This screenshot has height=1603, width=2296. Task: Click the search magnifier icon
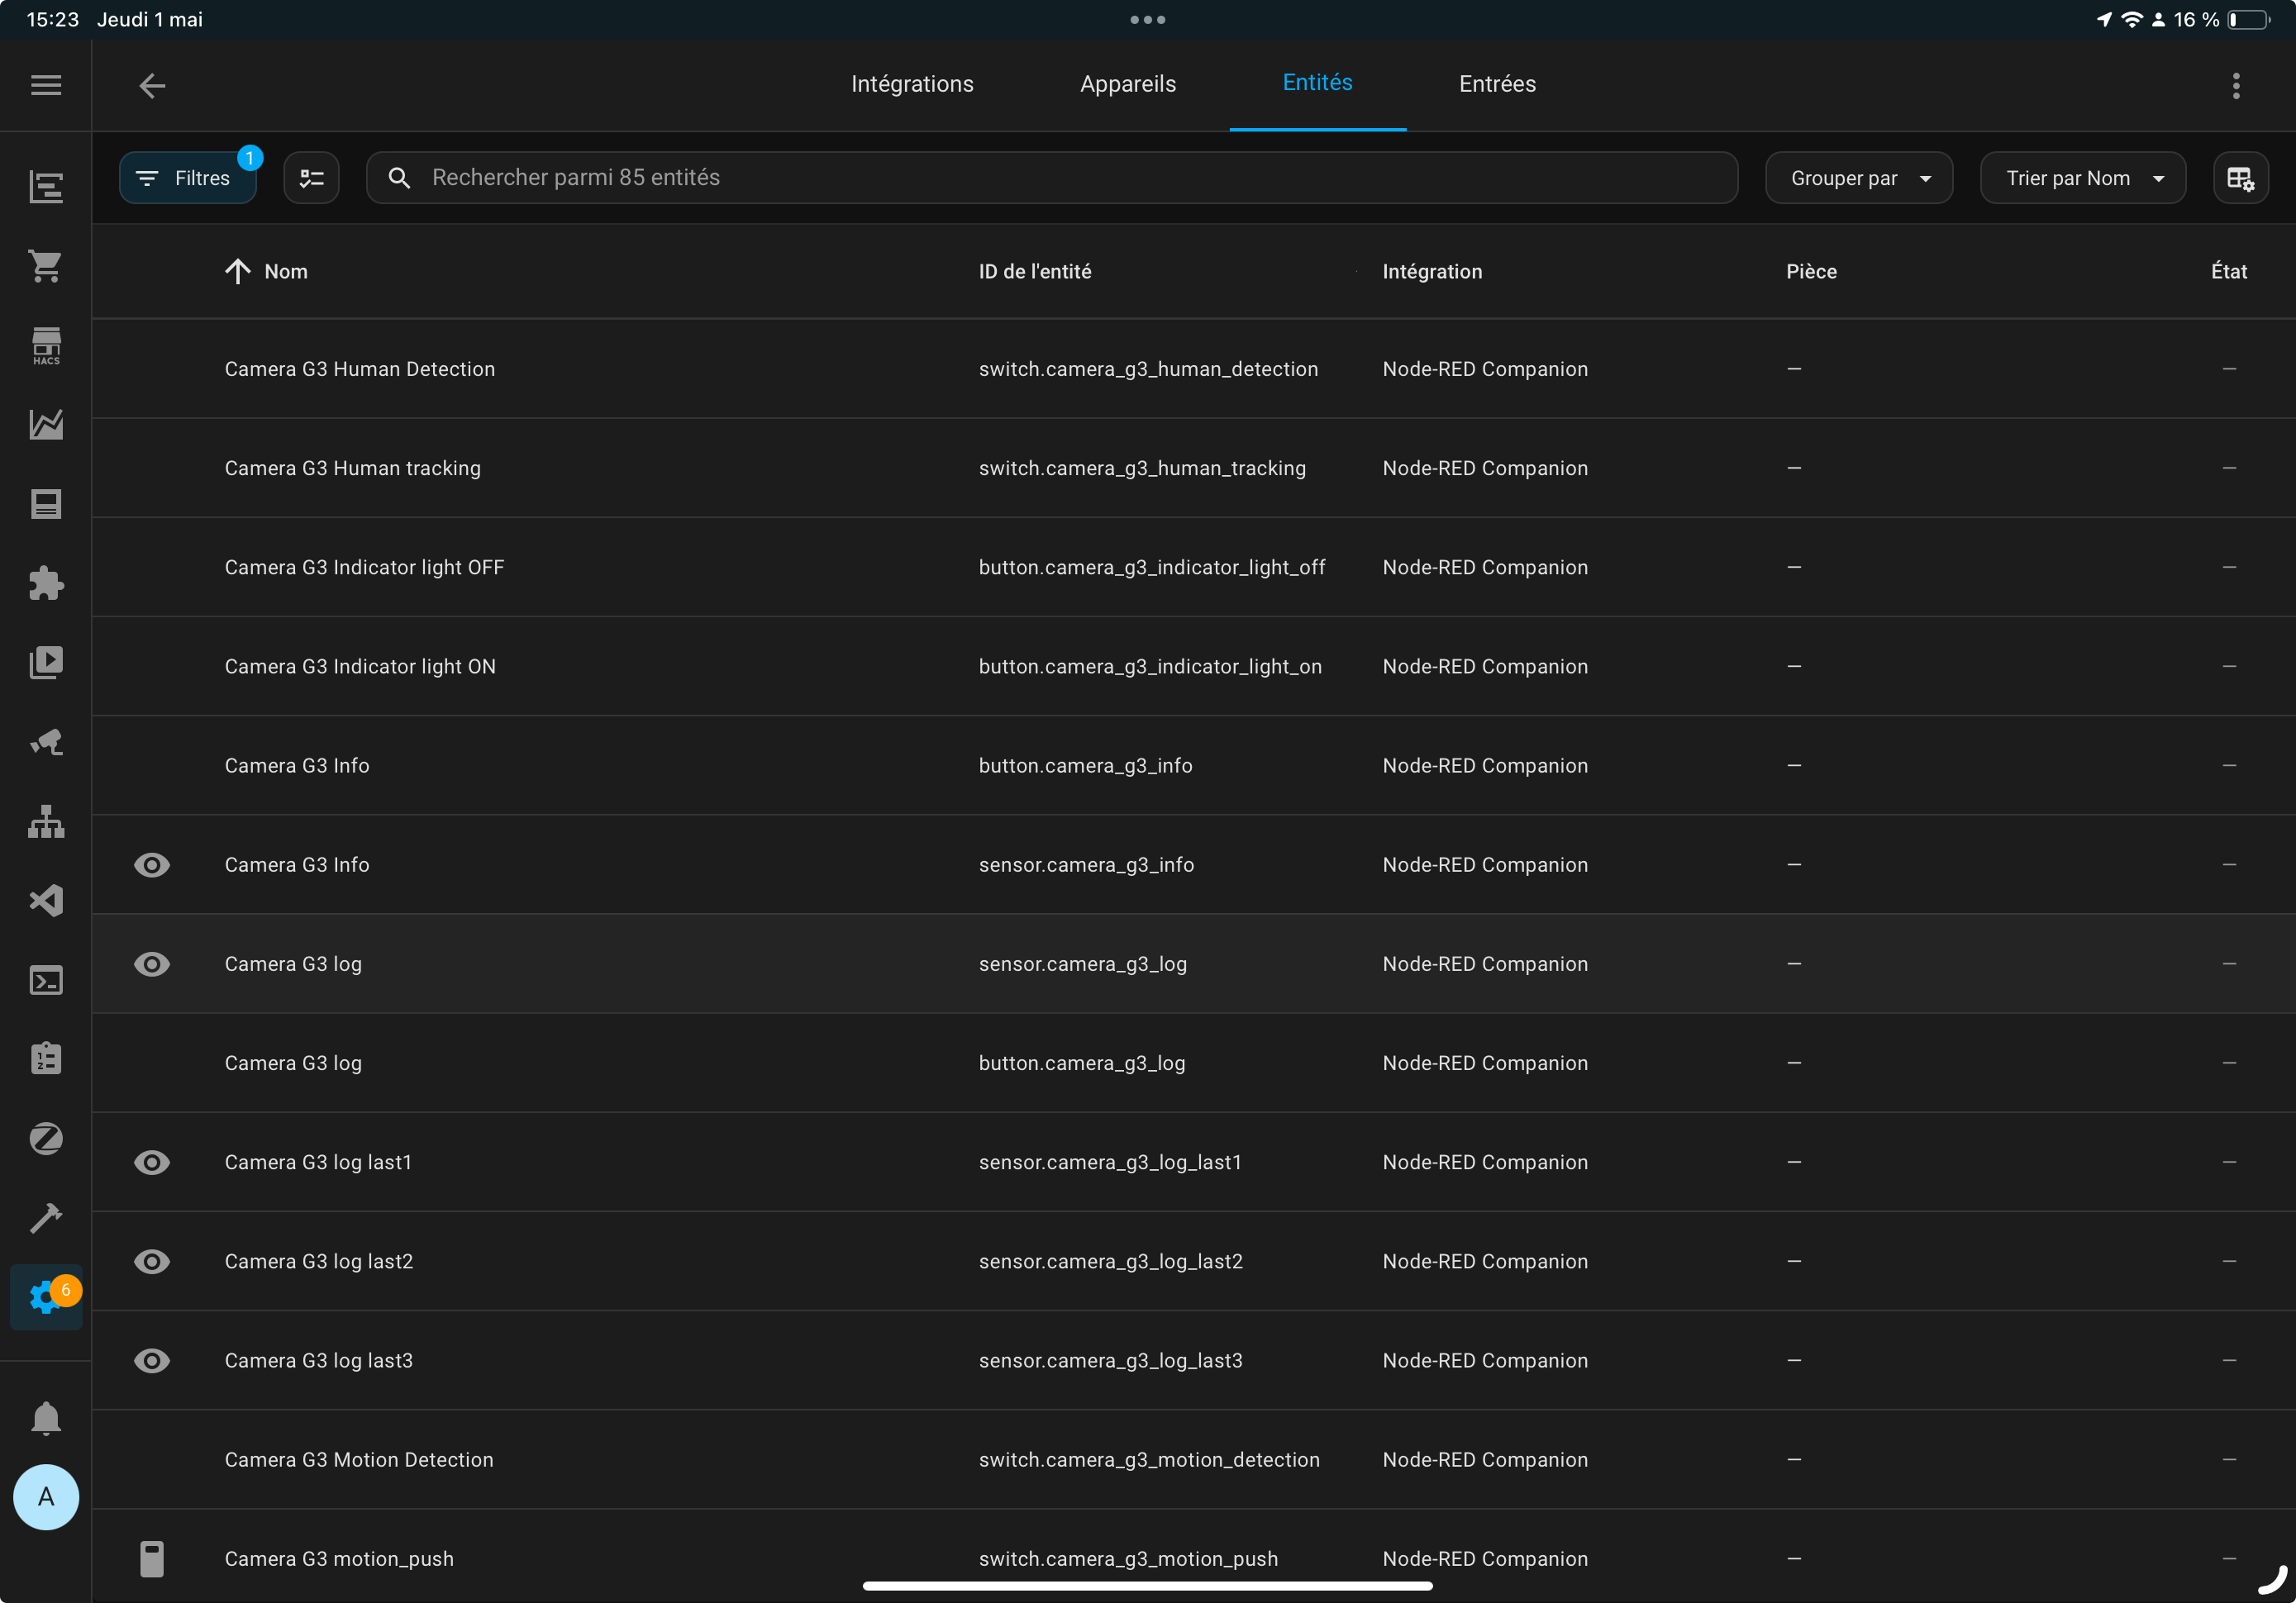(399, 178)
